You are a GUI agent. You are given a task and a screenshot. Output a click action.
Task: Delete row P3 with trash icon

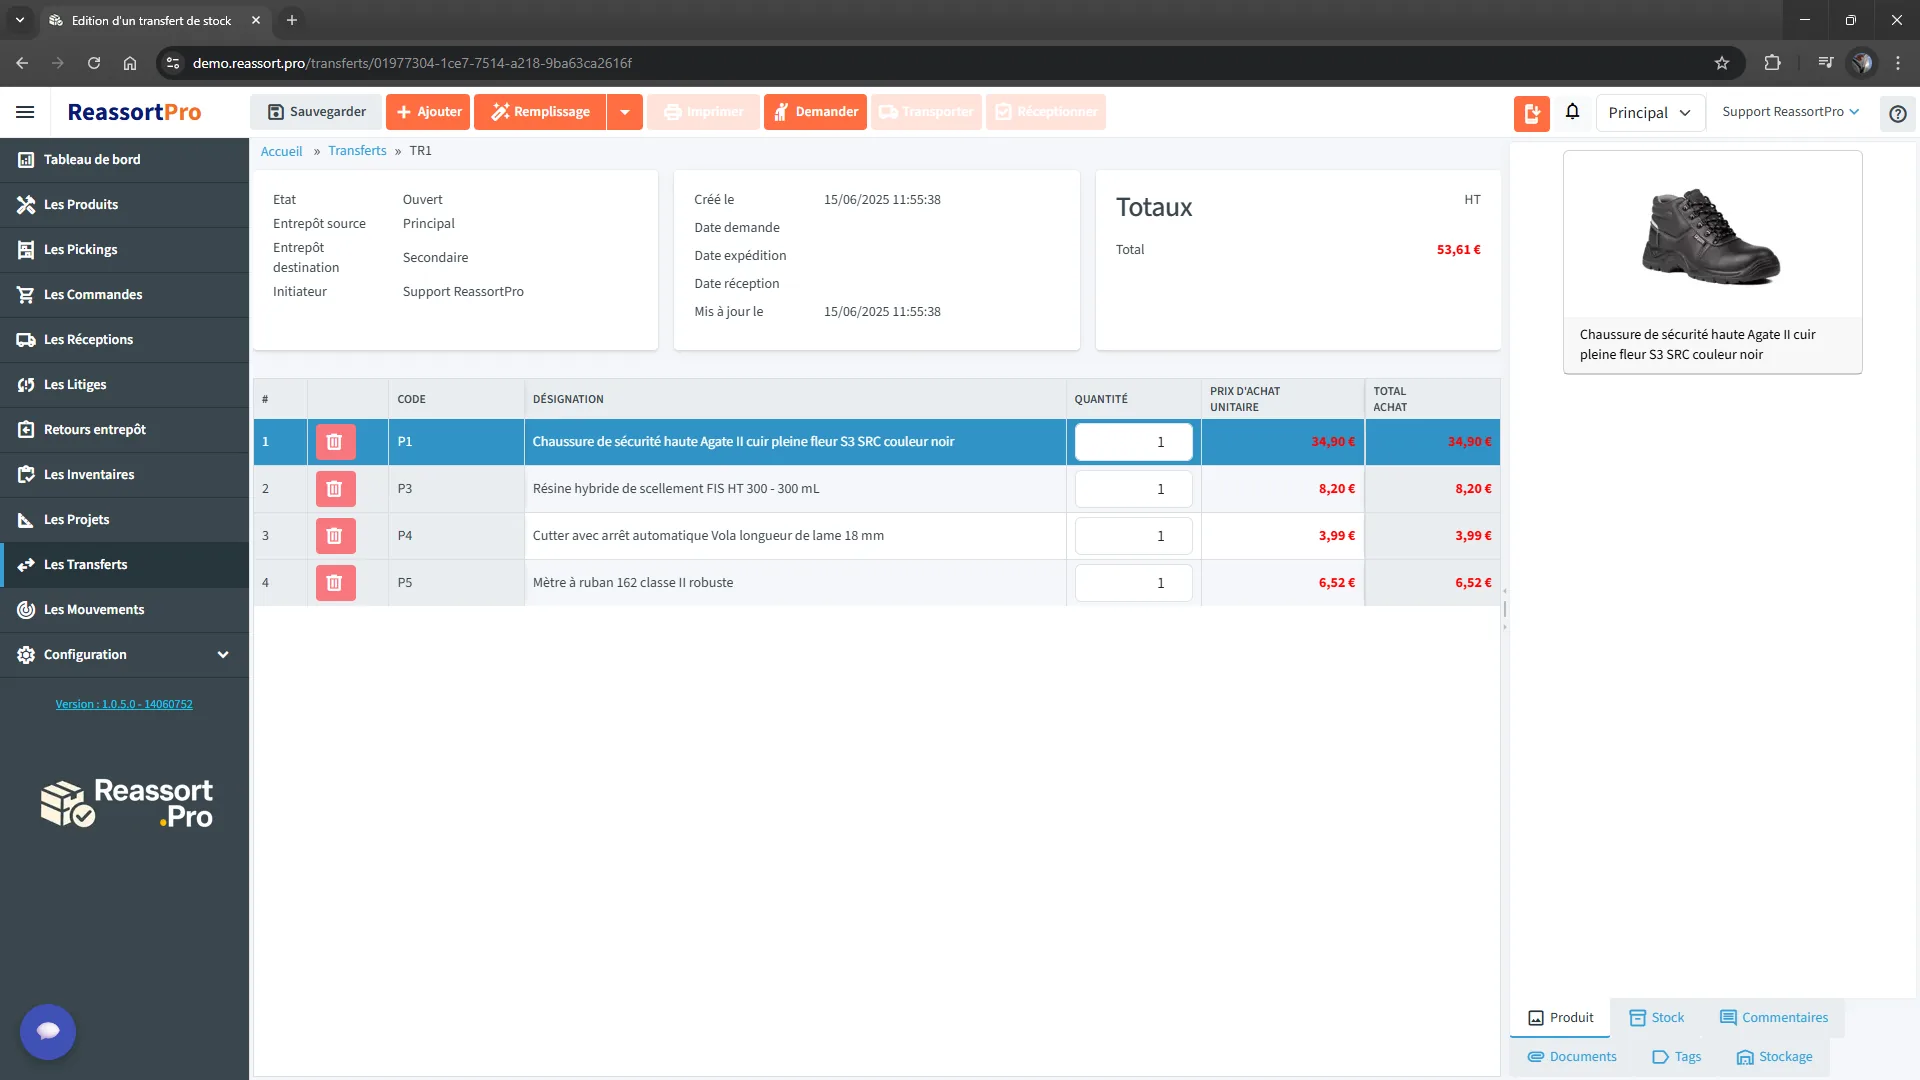coord(335,489)
